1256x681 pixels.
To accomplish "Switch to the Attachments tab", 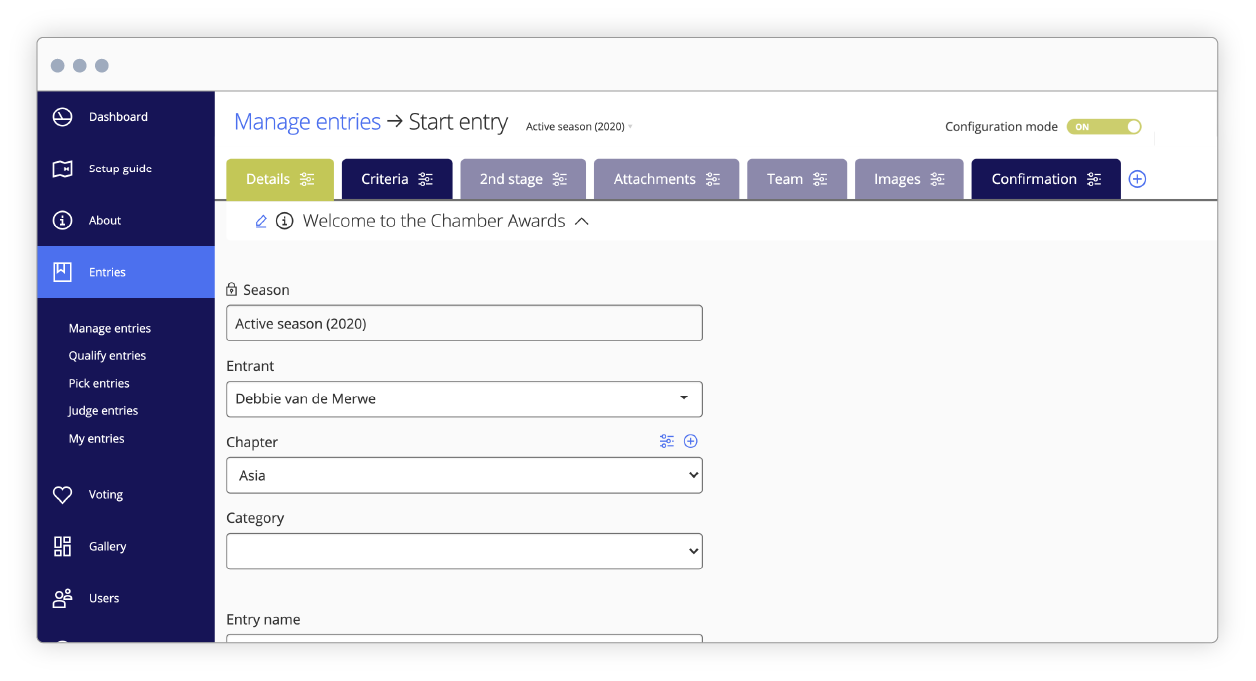I will 655,178.
